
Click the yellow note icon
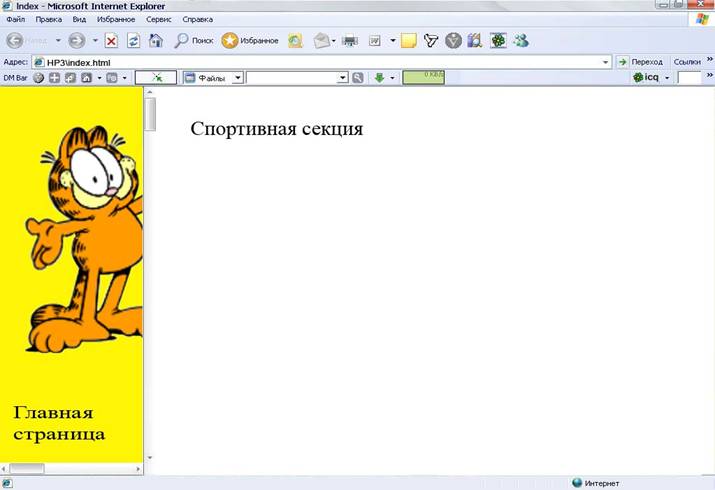[x=409, y=41]
